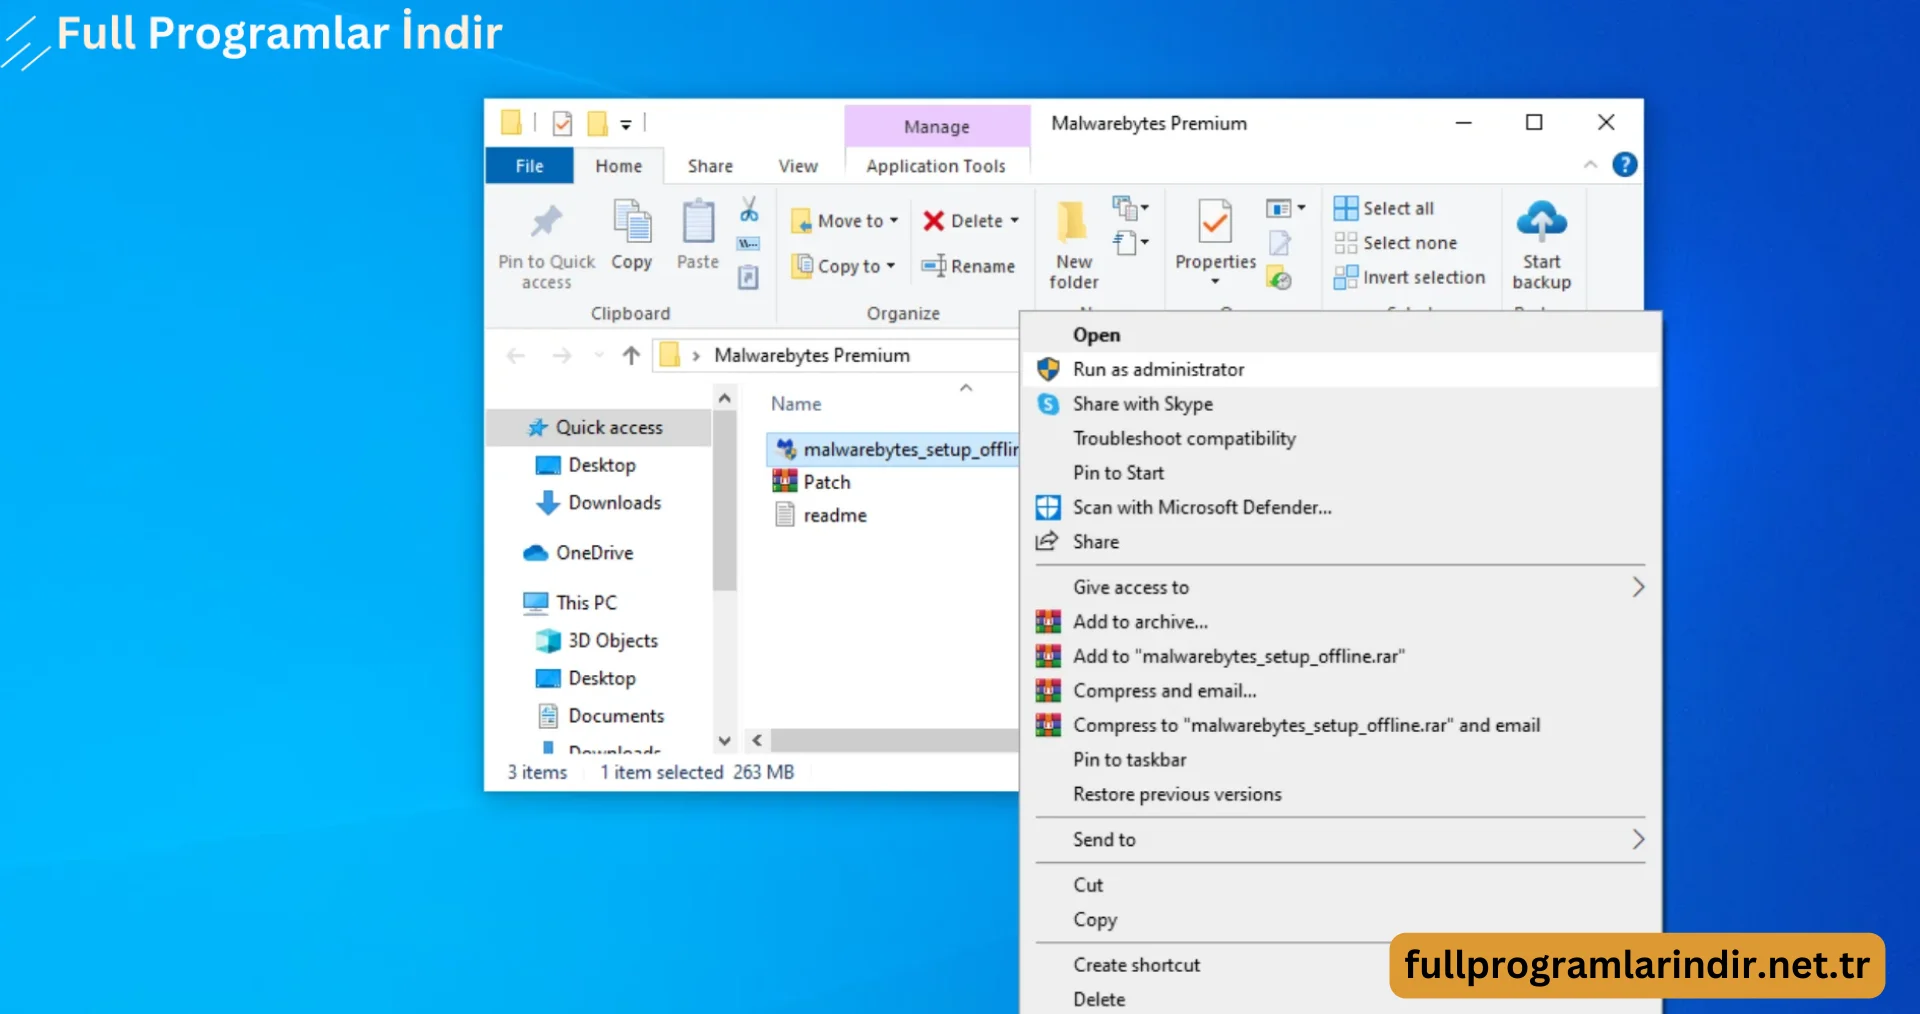Click Pin to Quick access icon
This screenshot has width=1920, height=1014.
pyautogui.click(x=546, y=221)
